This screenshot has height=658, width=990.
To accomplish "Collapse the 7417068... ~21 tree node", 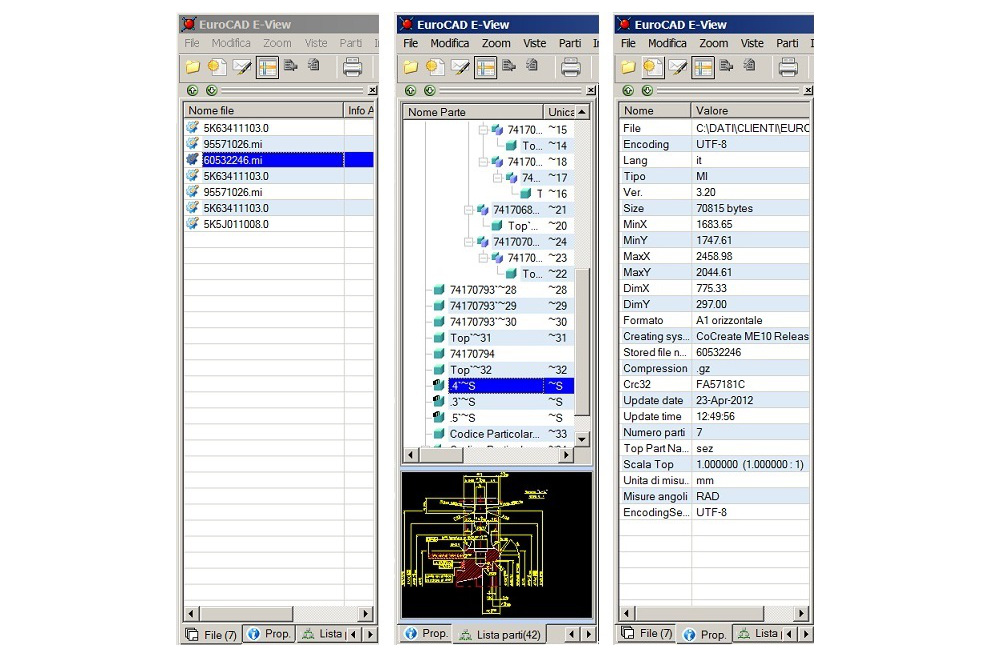I will (x=468, y=210).
